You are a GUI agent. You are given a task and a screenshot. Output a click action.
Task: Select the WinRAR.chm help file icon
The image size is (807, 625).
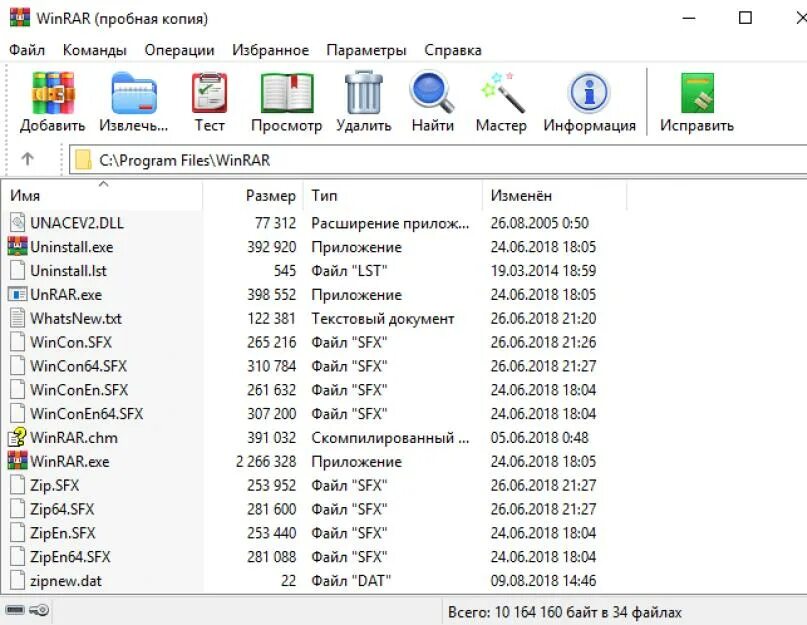coord(17,437)
